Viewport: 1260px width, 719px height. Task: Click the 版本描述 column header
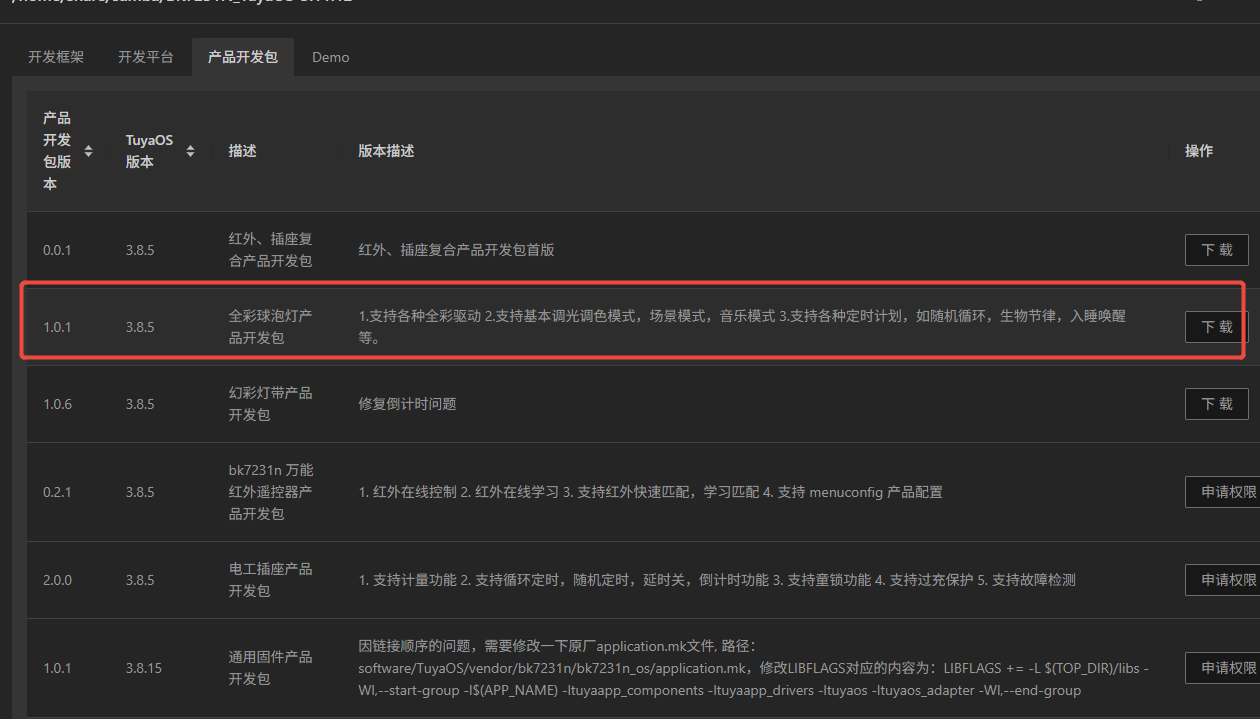(386, 151)
